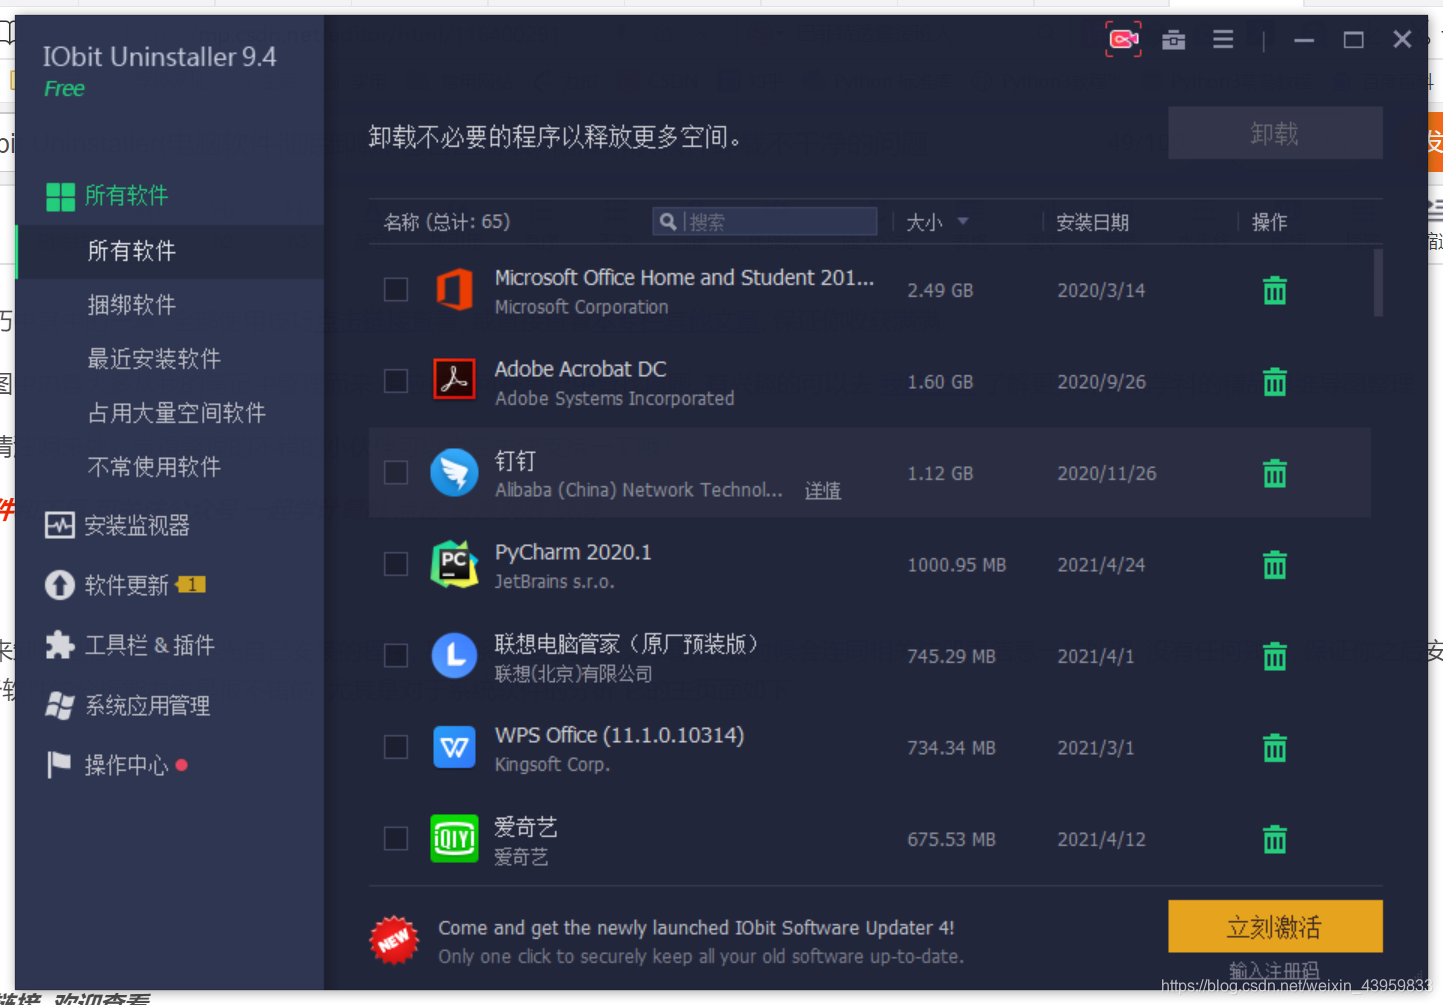
Task: Click the 钉钉 DingTalk app icon
Action: (x=454, y=473)
